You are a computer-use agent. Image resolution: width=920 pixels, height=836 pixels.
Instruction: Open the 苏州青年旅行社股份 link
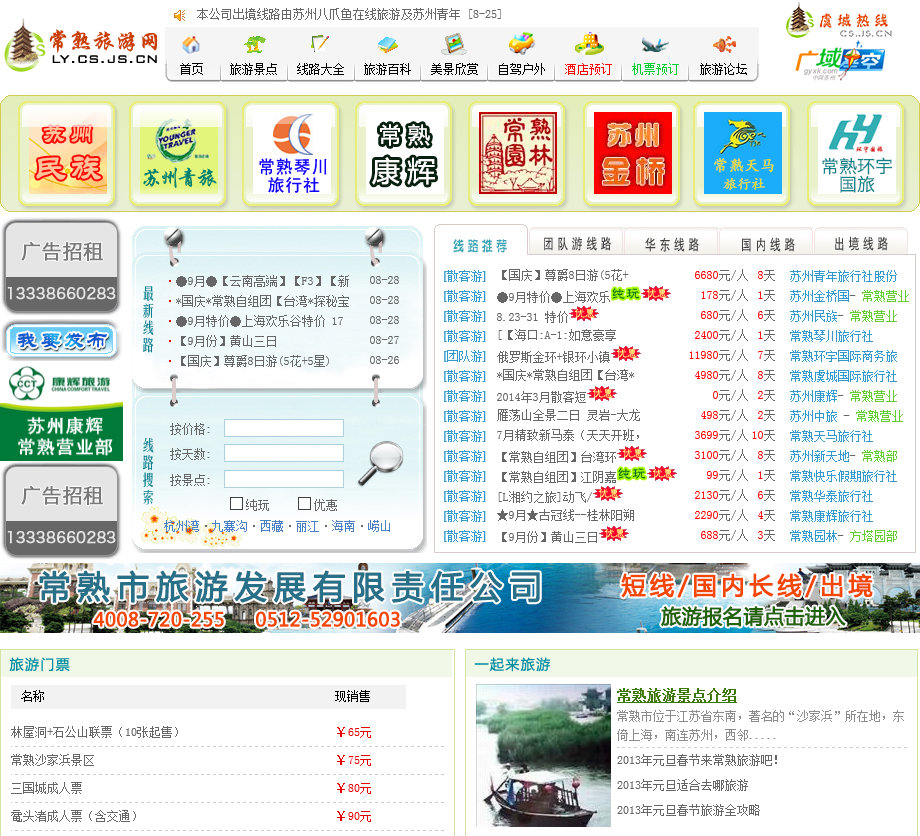click(843, 276)
